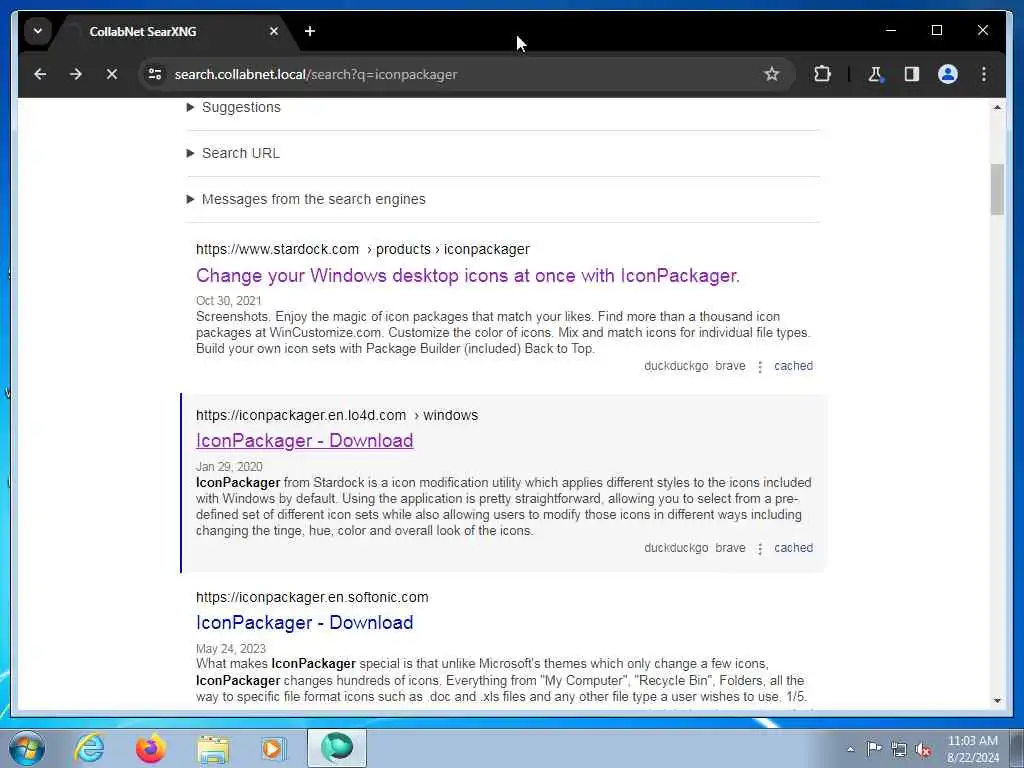
Task: Open more options for lo4d result
Action: point(760,549)
